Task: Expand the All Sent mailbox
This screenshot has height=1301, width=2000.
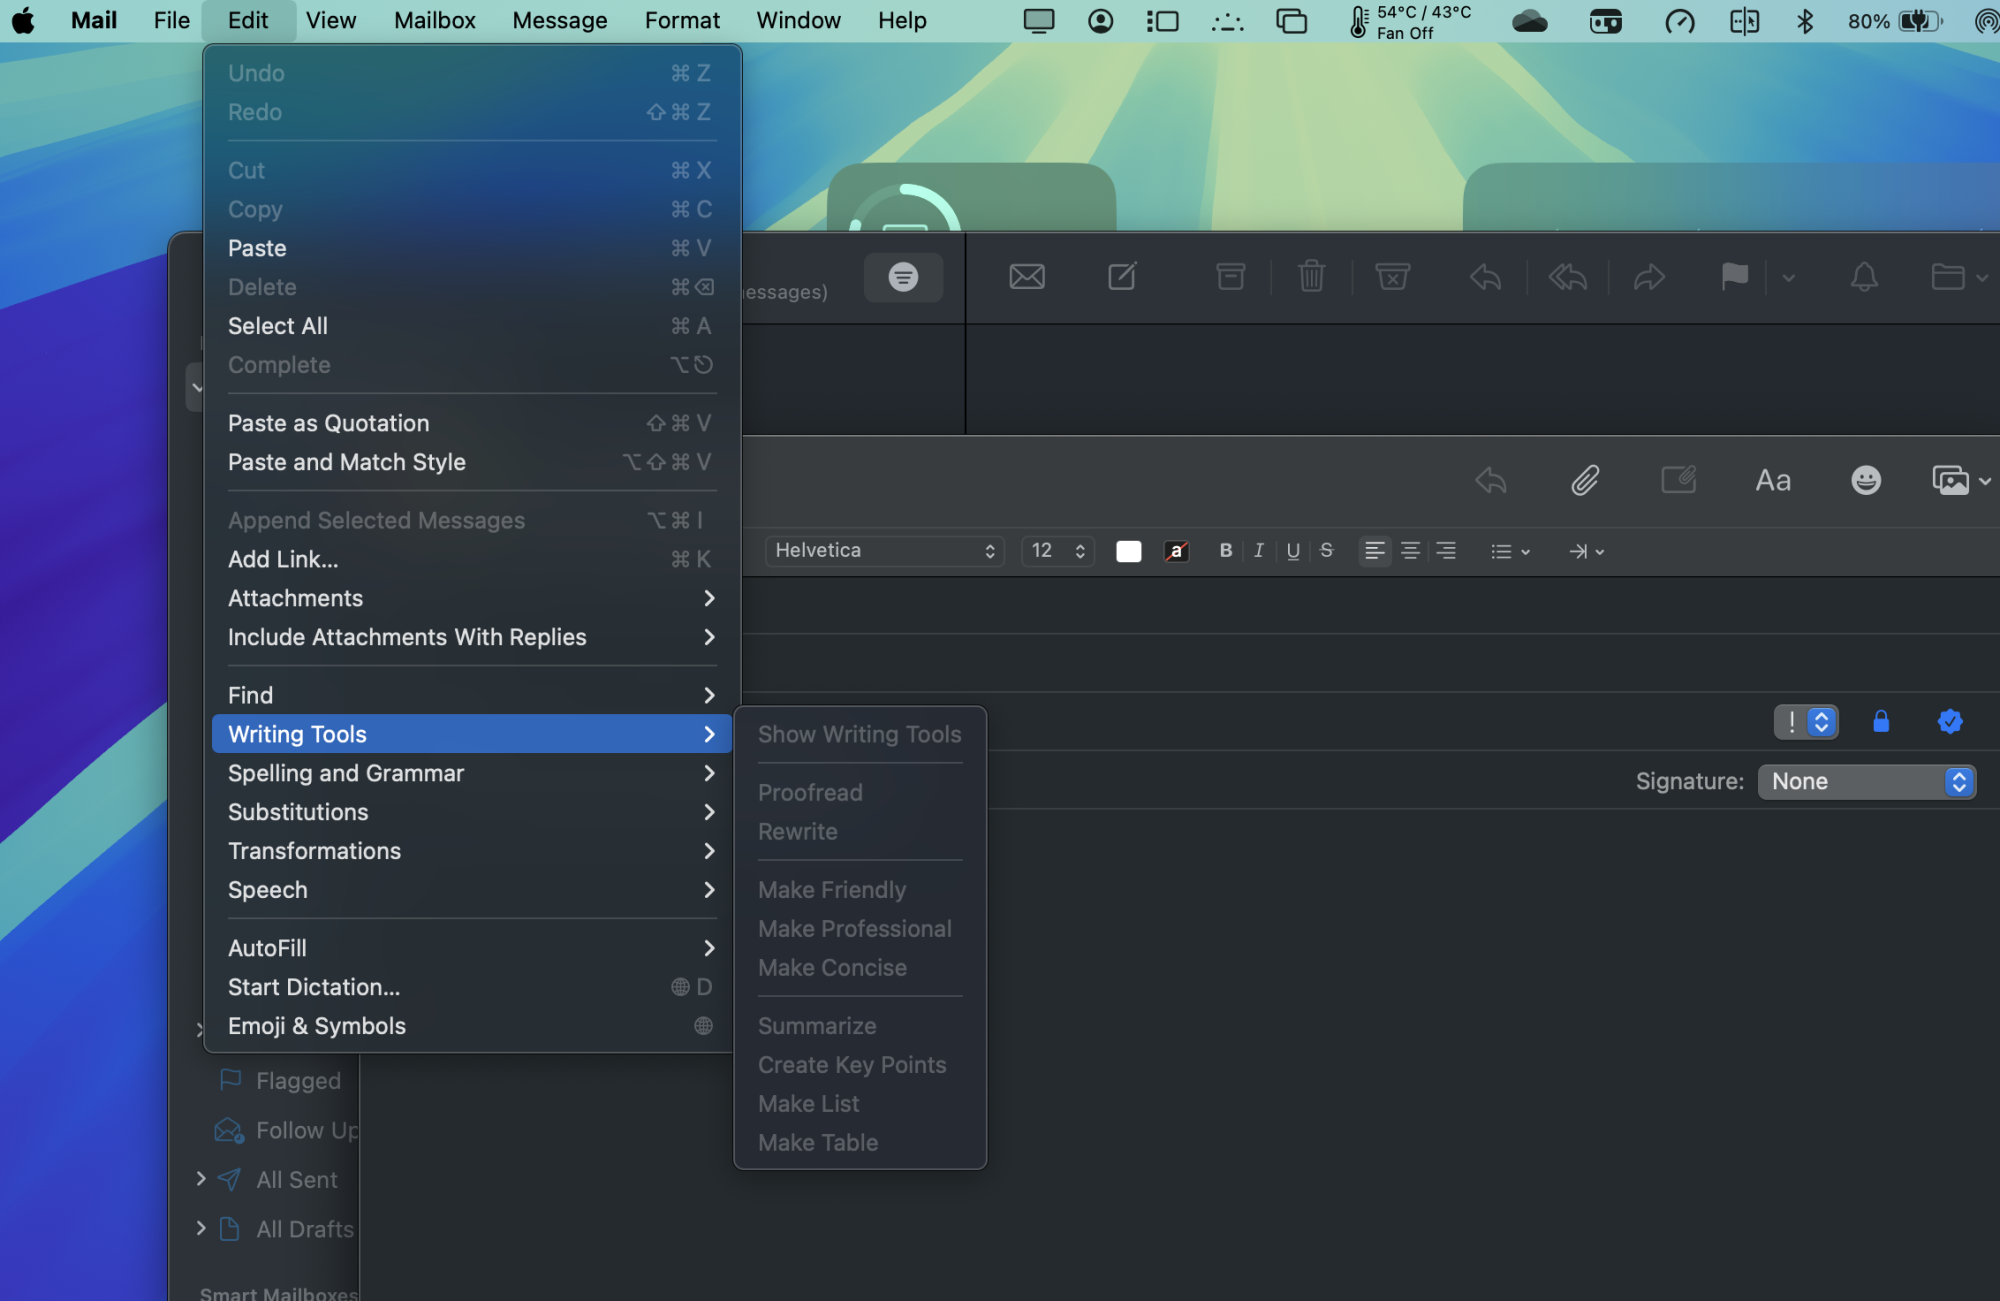Action: [x=201, y=1179]
